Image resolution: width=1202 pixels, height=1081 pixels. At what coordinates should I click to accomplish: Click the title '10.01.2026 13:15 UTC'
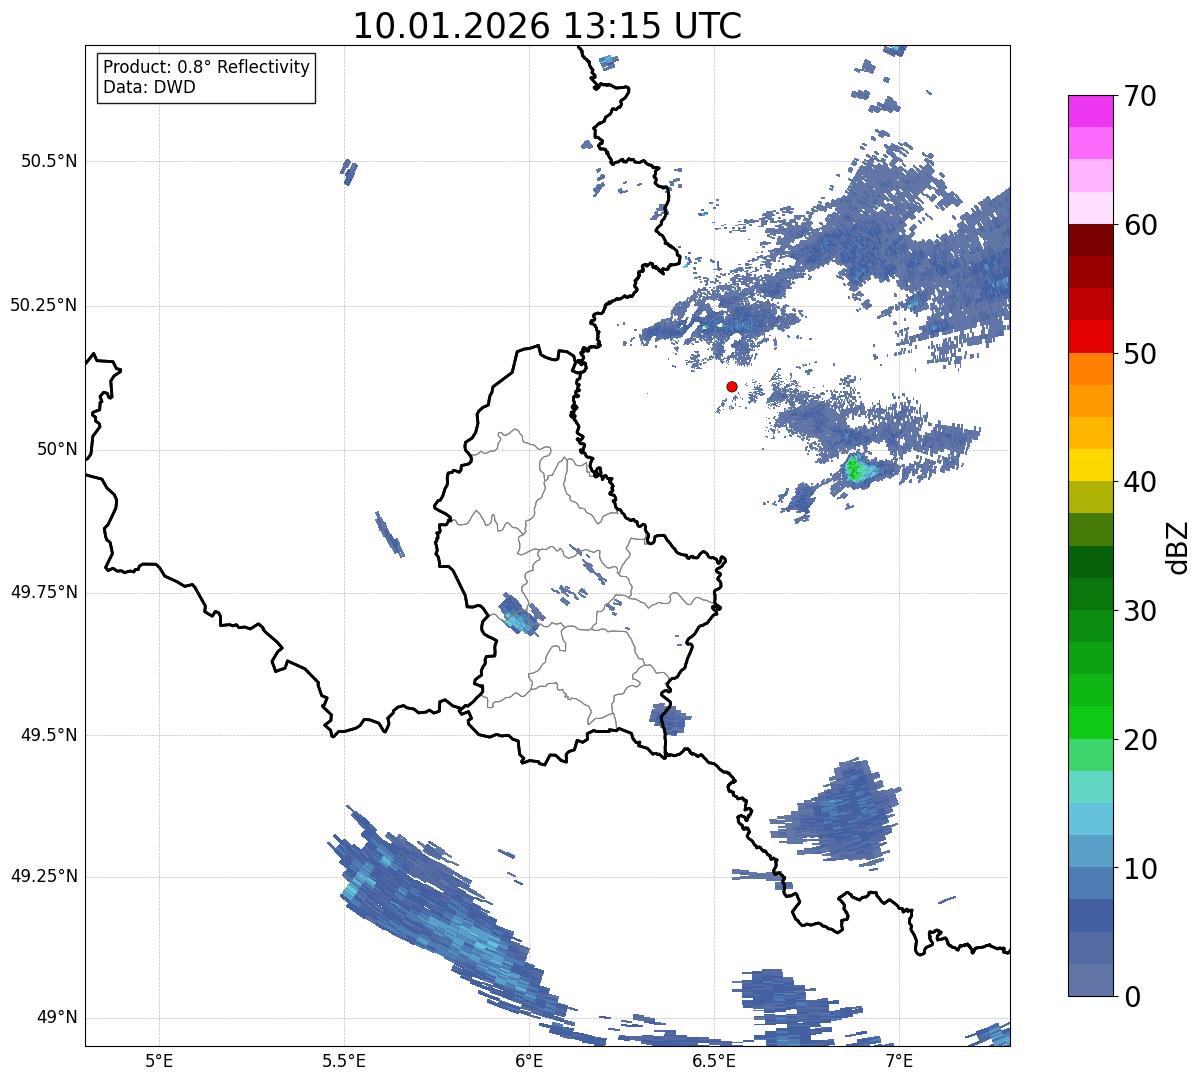[547, 26]
